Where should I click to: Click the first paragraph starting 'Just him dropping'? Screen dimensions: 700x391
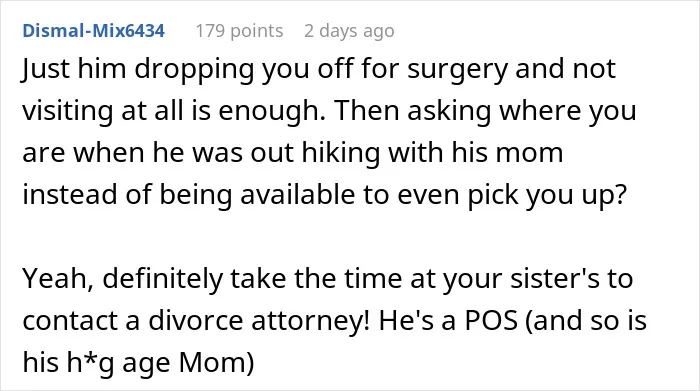[329, 132]
